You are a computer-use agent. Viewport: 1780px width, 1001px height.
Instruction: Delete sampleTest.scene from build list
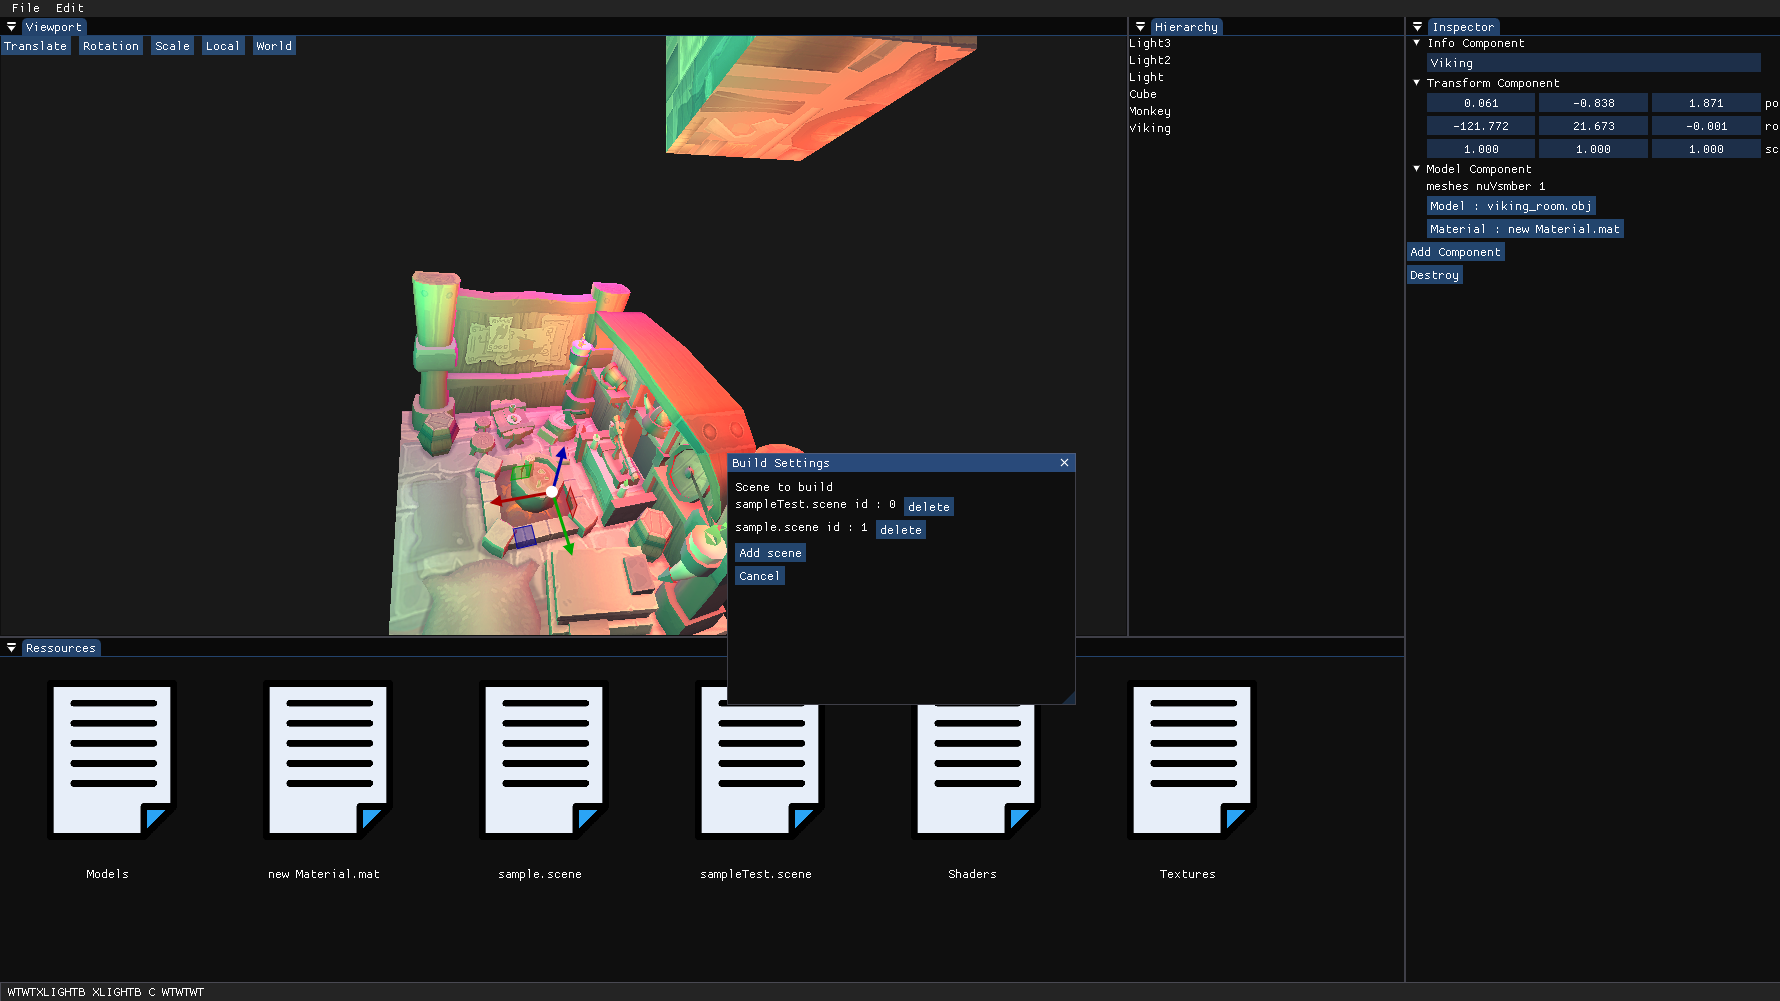928,507
